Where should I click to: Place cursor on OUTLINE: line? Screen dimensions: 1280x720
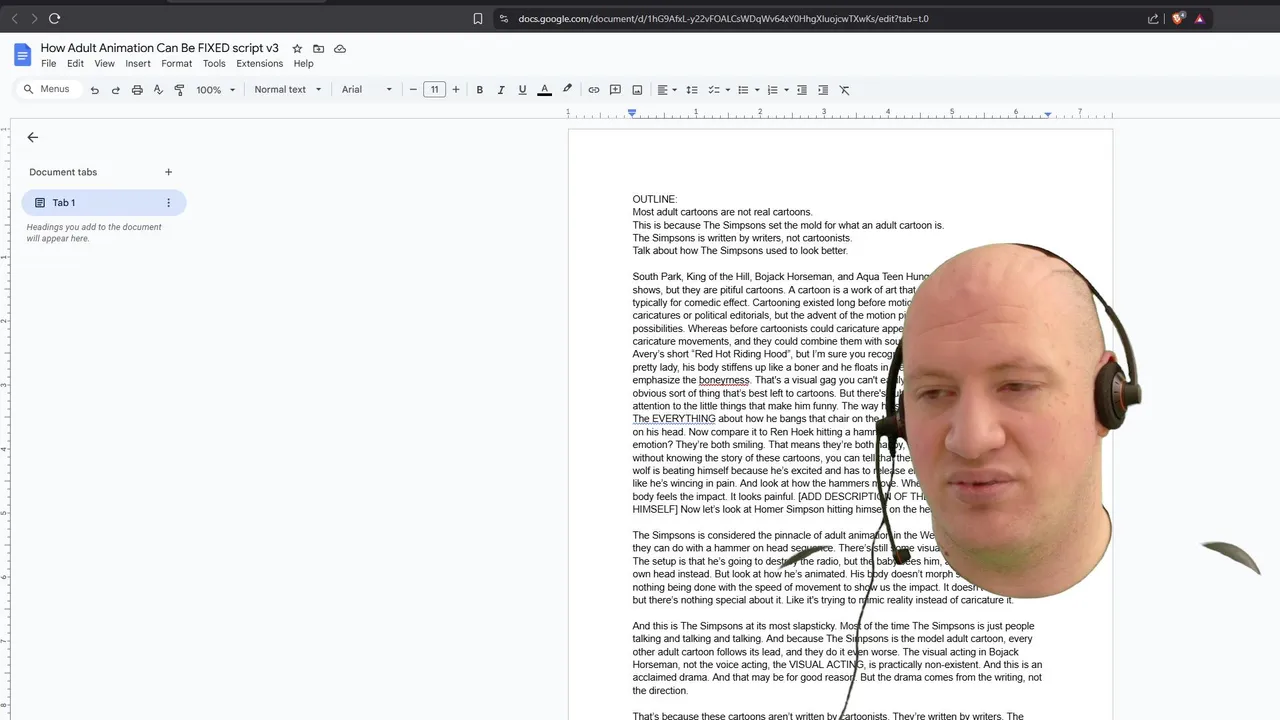click(x=655, y=199)
